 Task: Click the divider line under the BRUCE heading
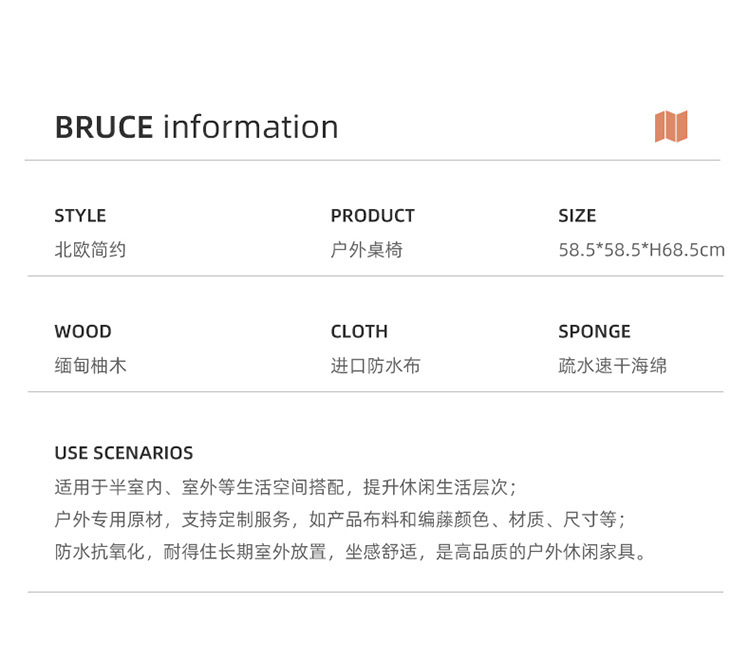pos(372,160)
